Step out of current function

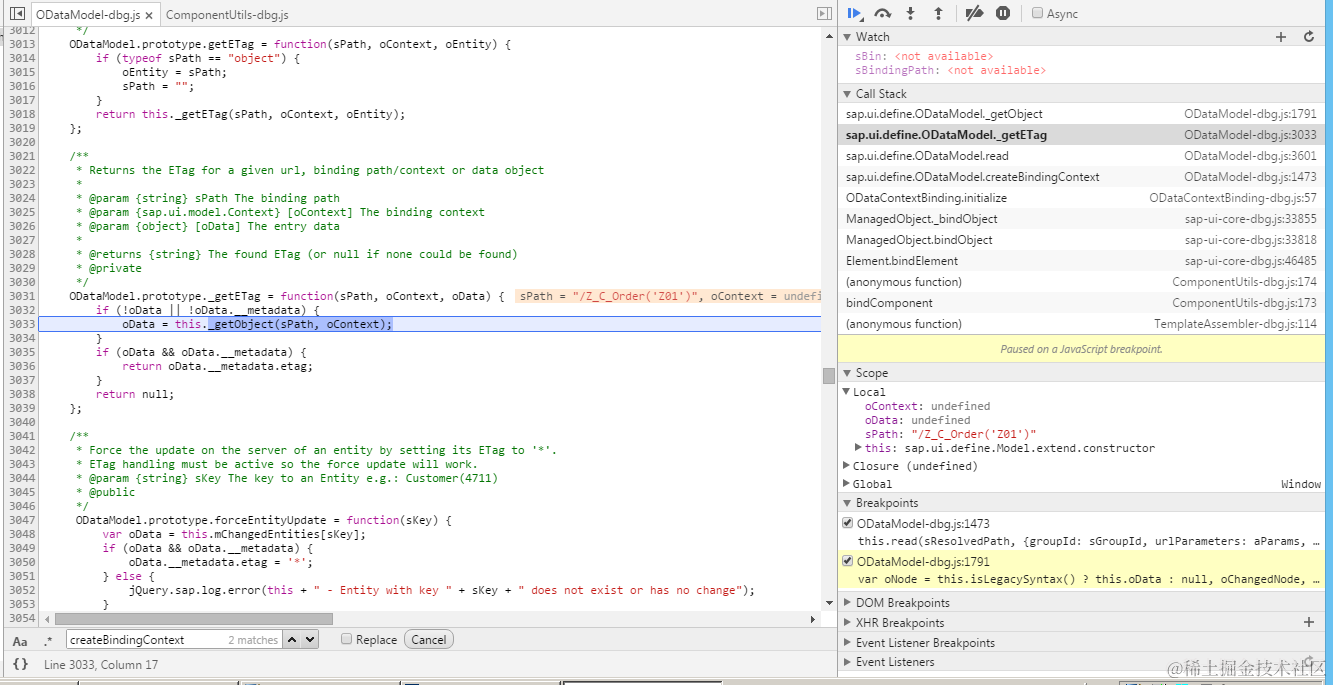[938, 13]
